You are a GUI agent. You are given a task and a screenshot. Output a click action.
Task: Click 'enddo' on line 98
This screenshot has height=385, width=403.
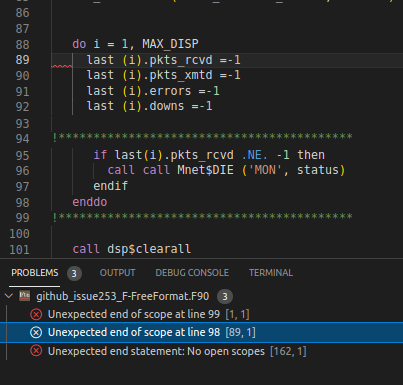click(x=90, y=202)
